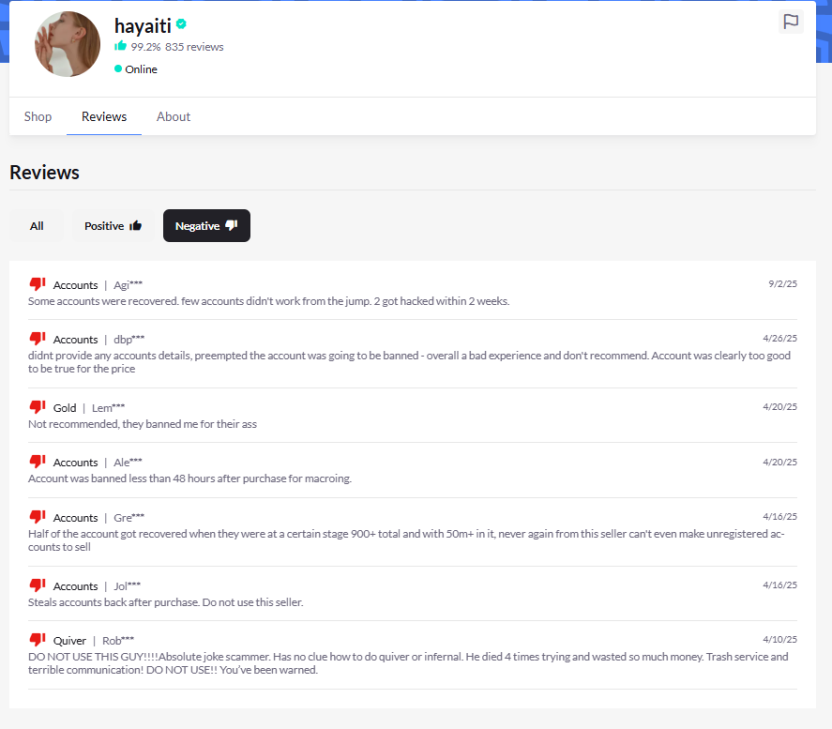Click the 99.2% rating text
The height and width of the screenshot is (729, 832).
(x=145, y=47)
